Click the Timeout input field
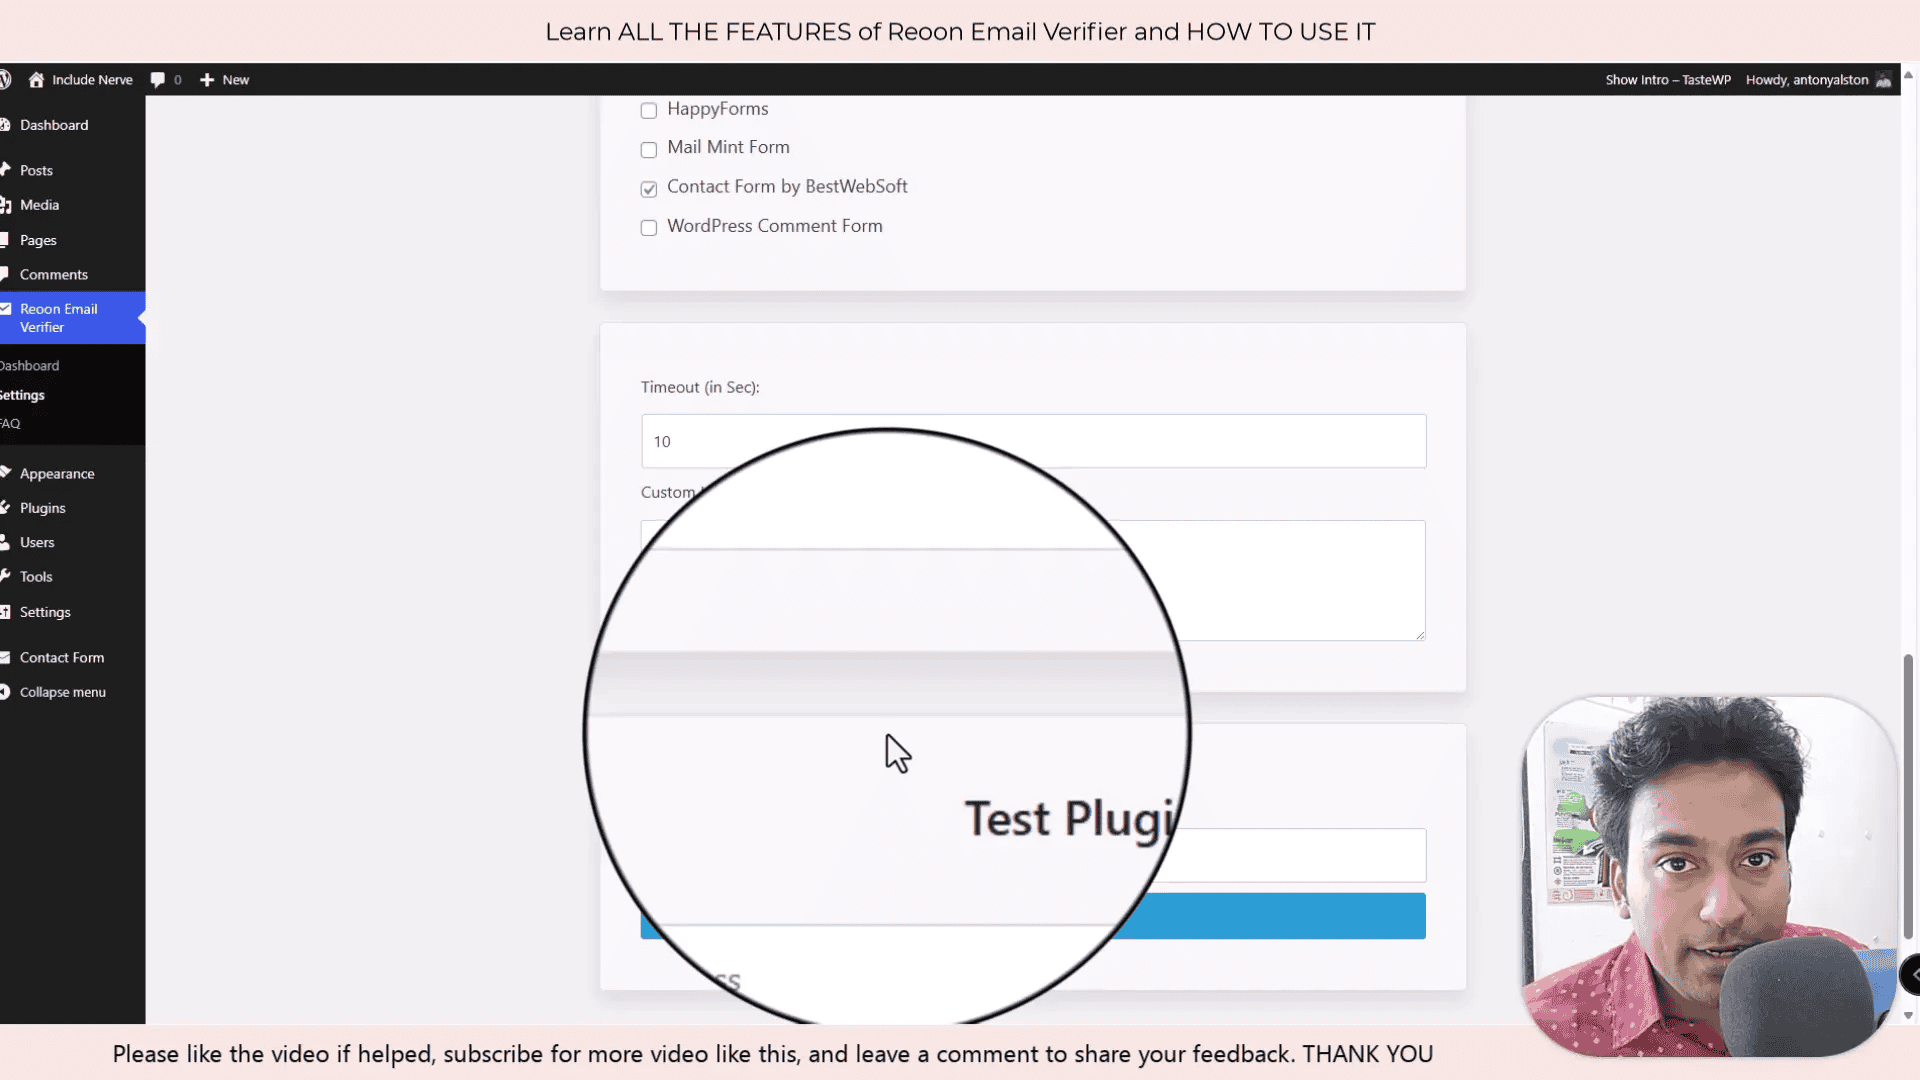The width and height of the screenshot is (1920, 1080). 1033,440
